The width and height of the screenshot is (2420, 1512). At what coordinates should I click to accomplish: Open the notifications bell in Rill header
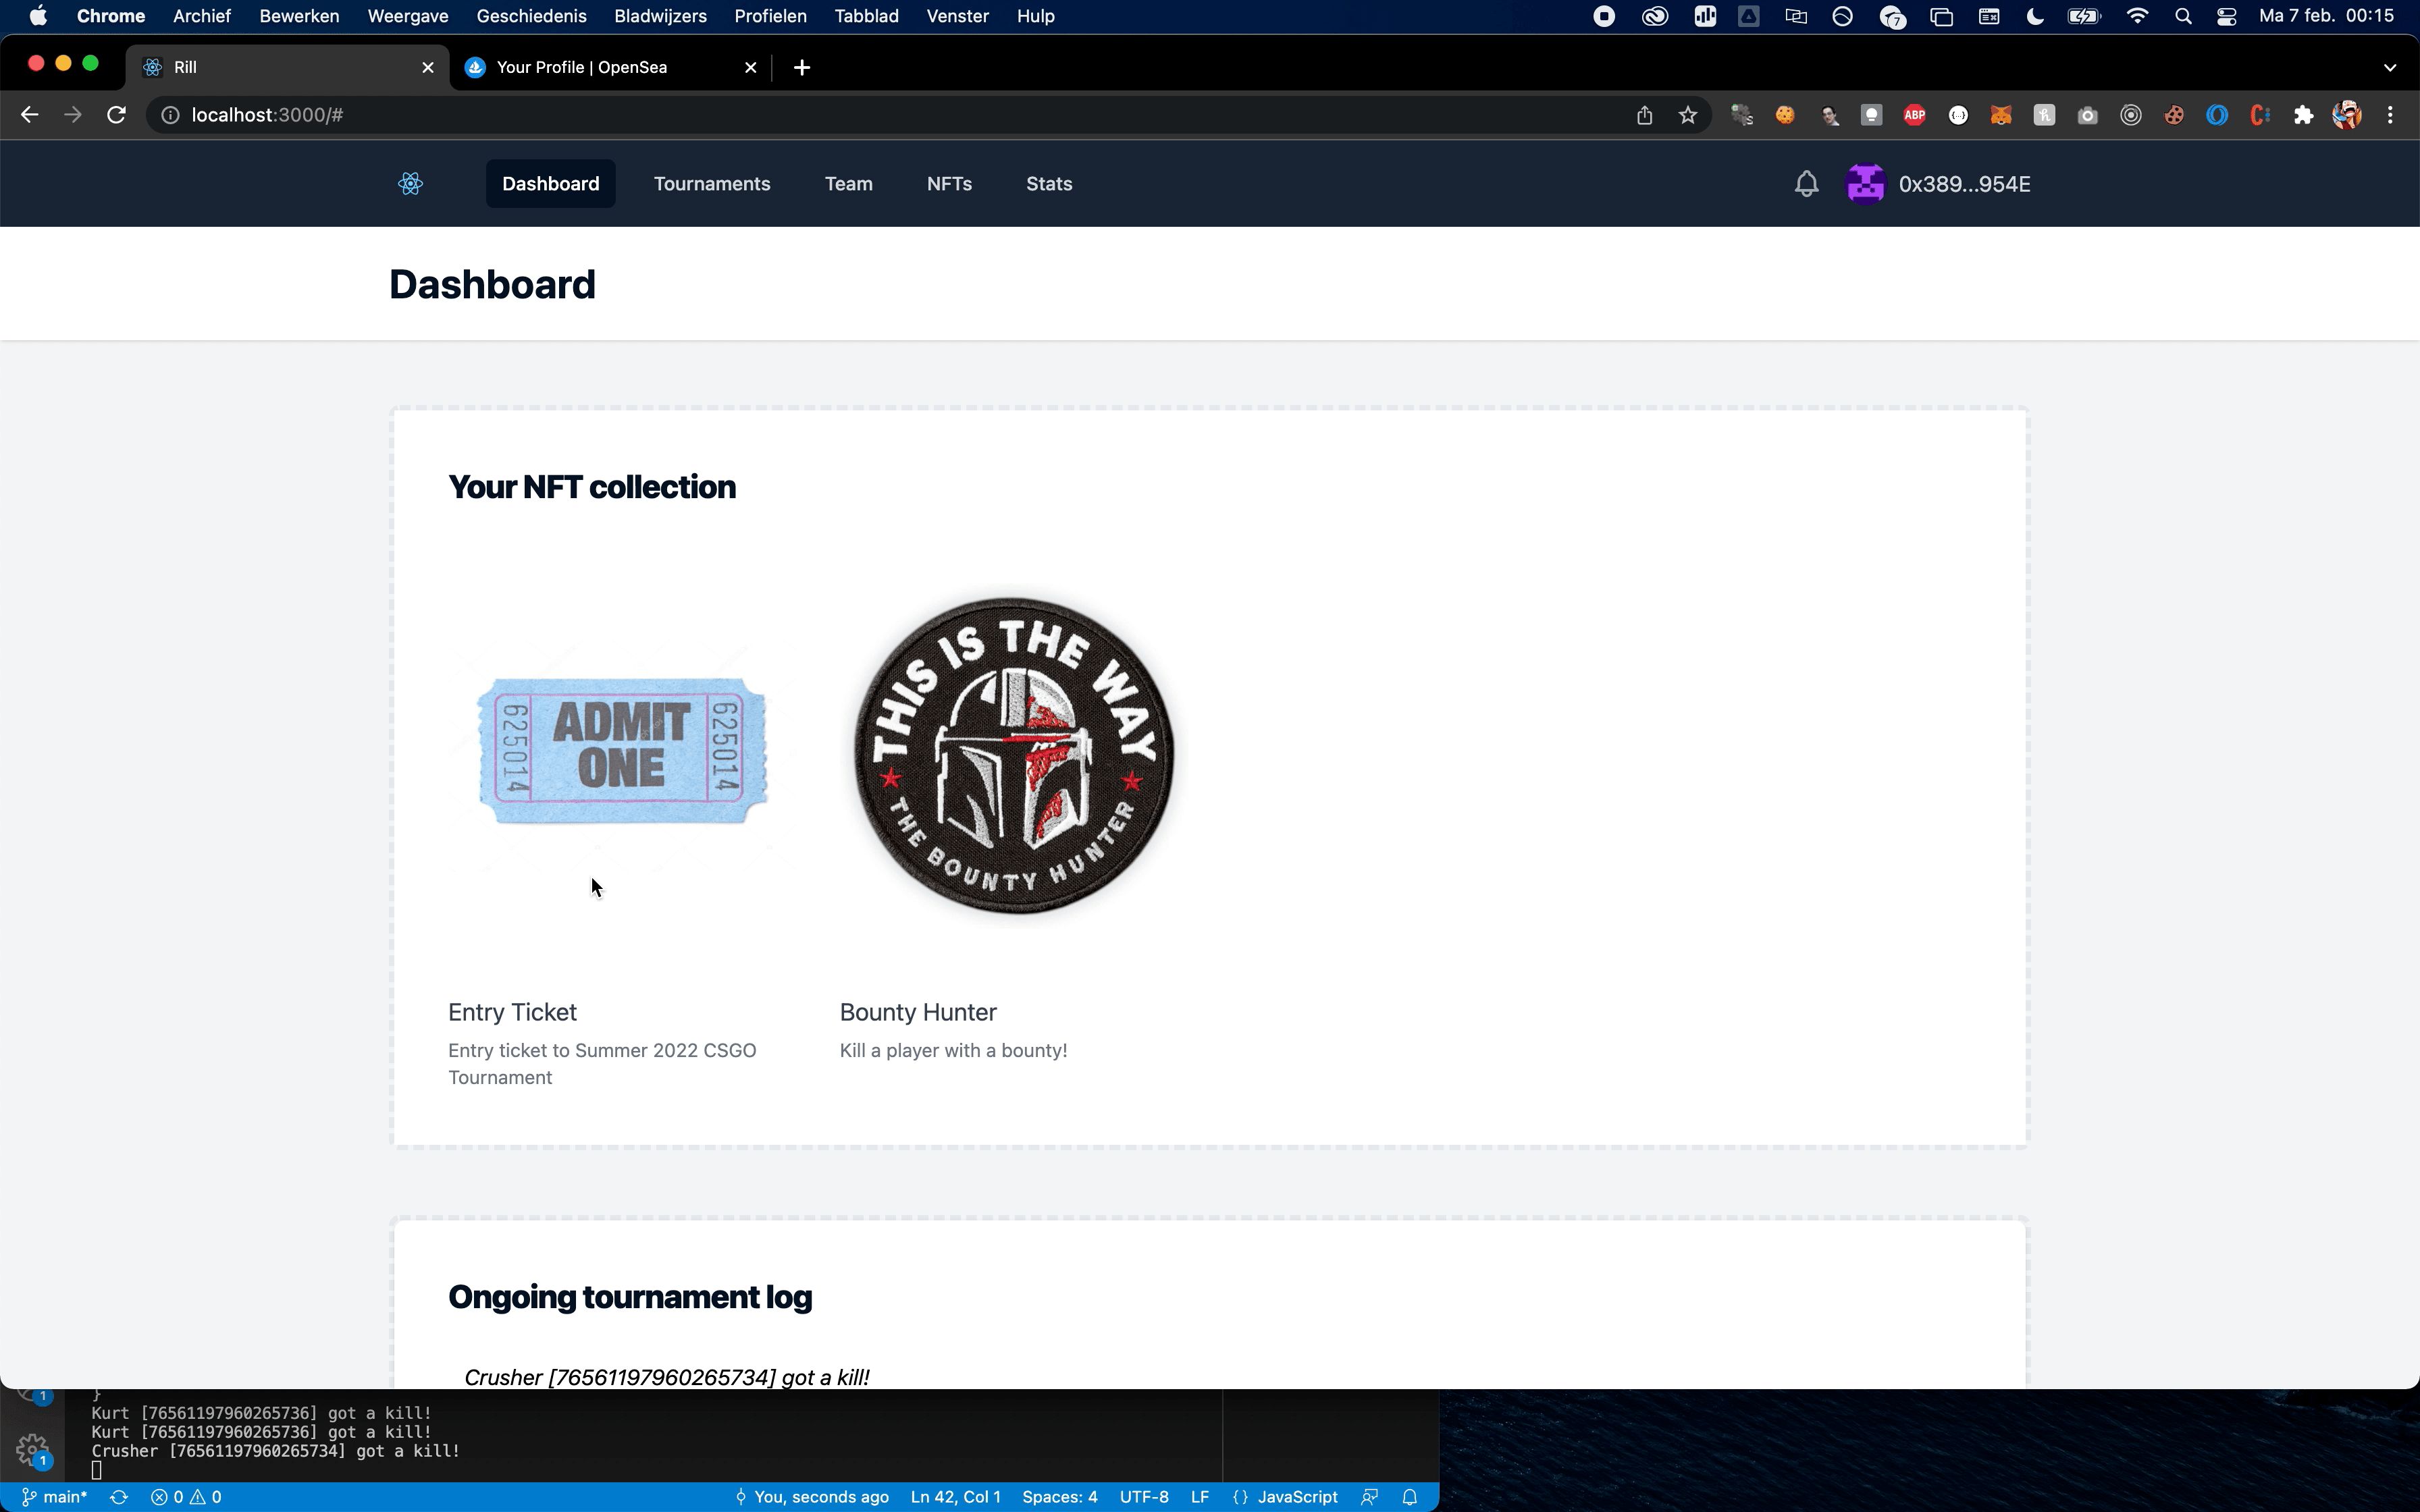pyautogui.click(x=1806, y=184)
